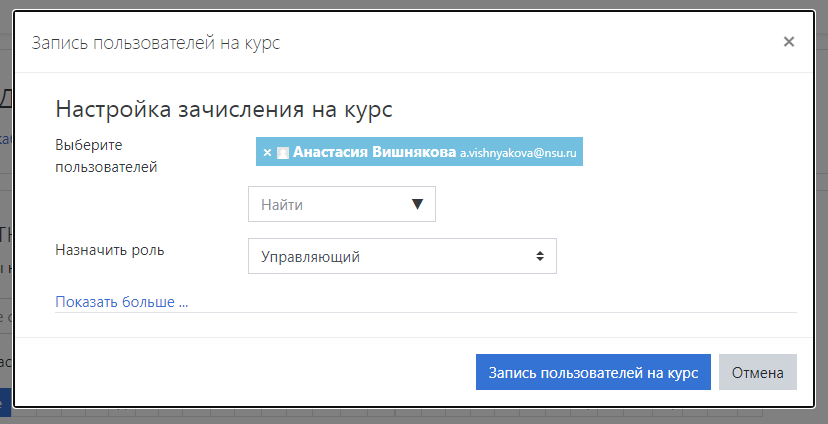This screenshot has height=424, width=828.
Task: Open the Управляющий role dropdown
Action: pyautogui.click(x=402, y=257)
